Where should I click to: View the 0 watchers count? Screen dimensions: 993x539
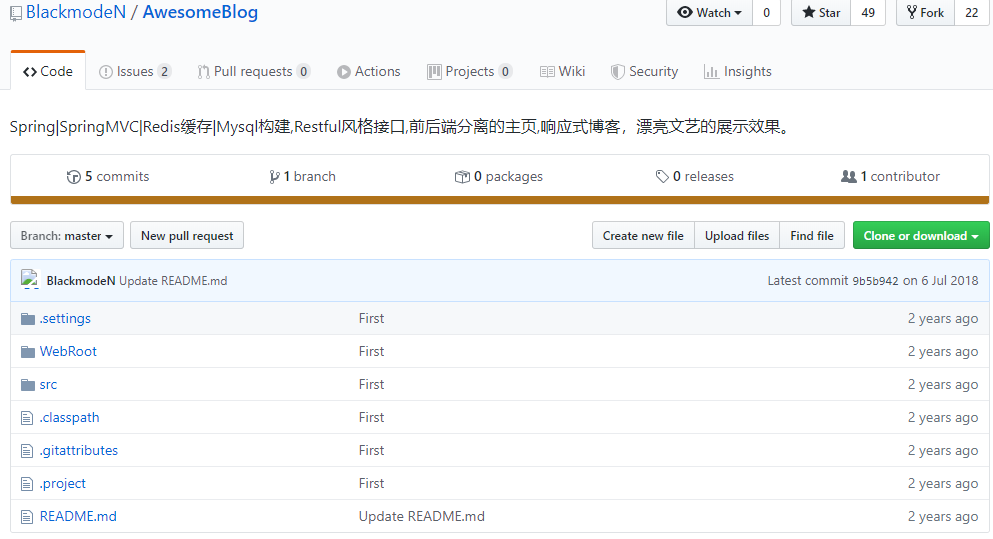coord(766,13)
